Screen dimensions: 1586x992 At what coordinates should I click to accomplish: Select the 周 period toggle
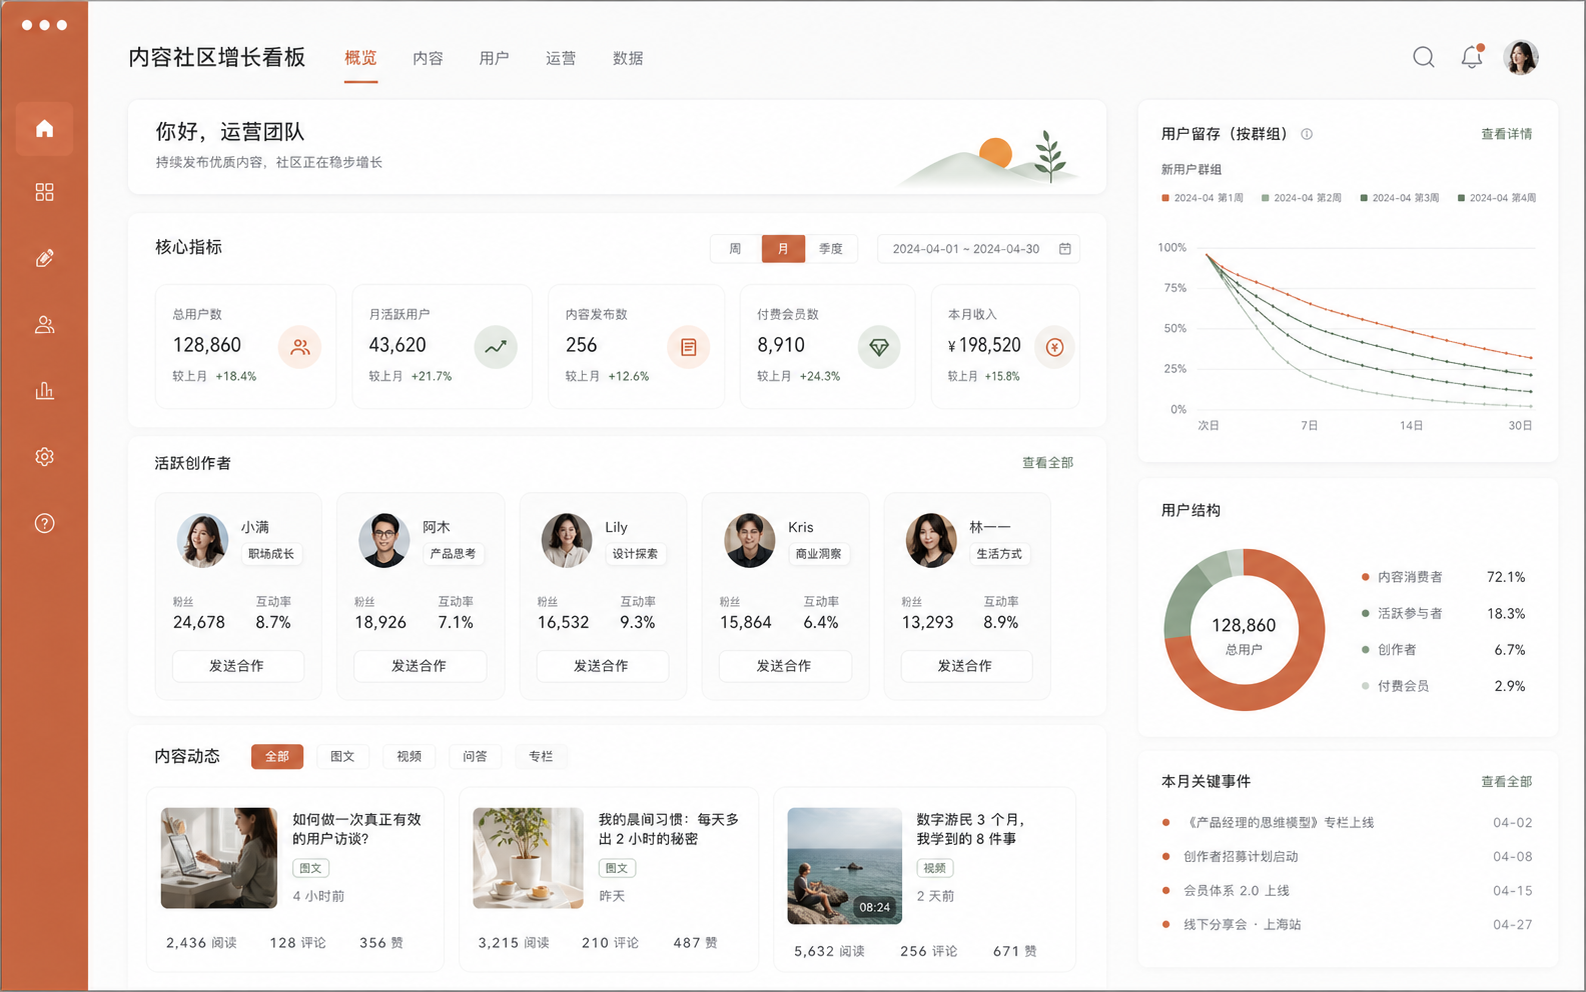[736, 249]
